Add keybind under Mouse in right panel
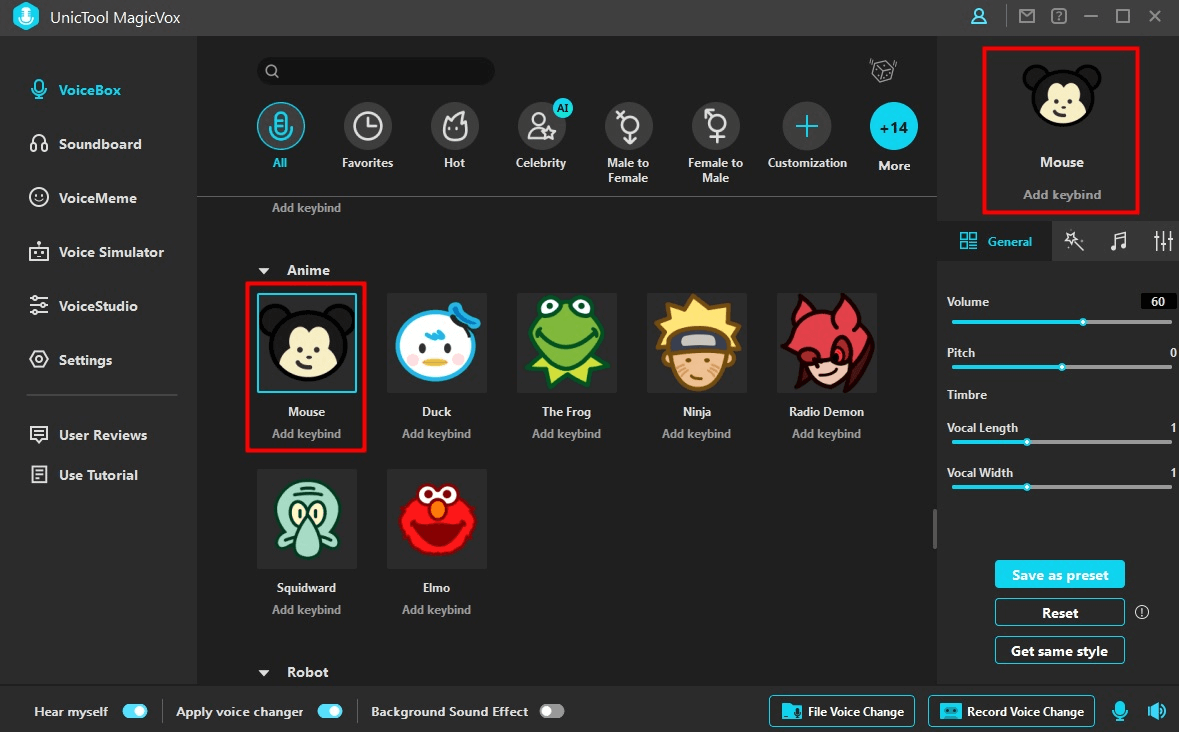 pos(1062,195)
